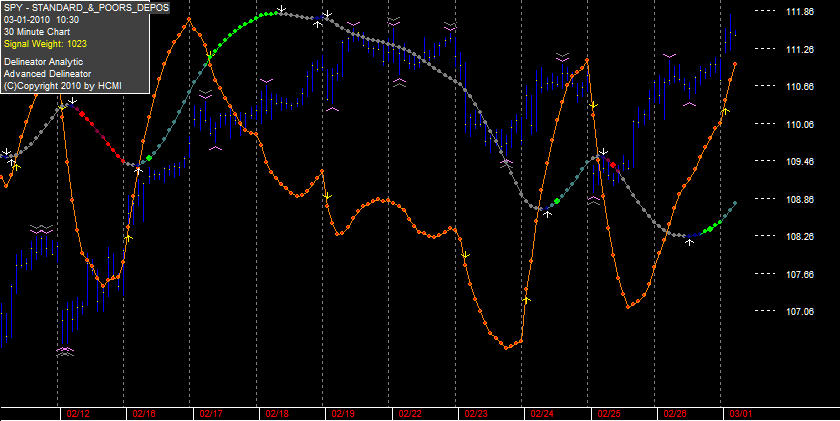Click yellow arrow on orange line above 03/01
Viewport: 840px width, 421px height.
pos(725,110)
